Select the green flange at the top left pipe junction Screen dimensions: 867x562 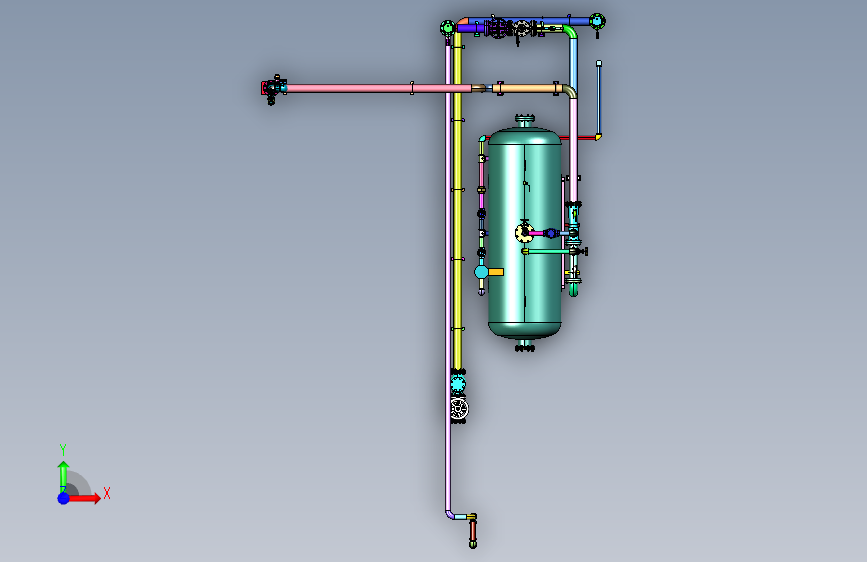pyautogui.click(x=447, y=28)
